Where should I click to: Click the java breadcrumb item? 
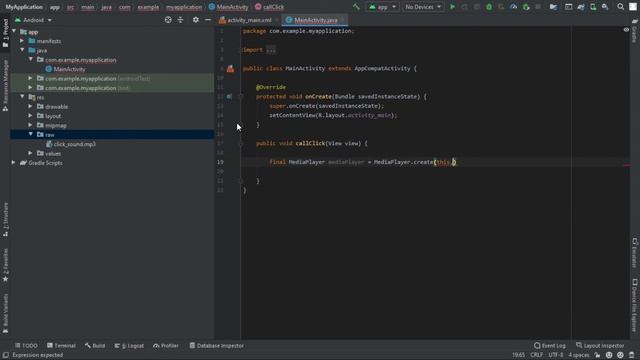tap(106, 7)
